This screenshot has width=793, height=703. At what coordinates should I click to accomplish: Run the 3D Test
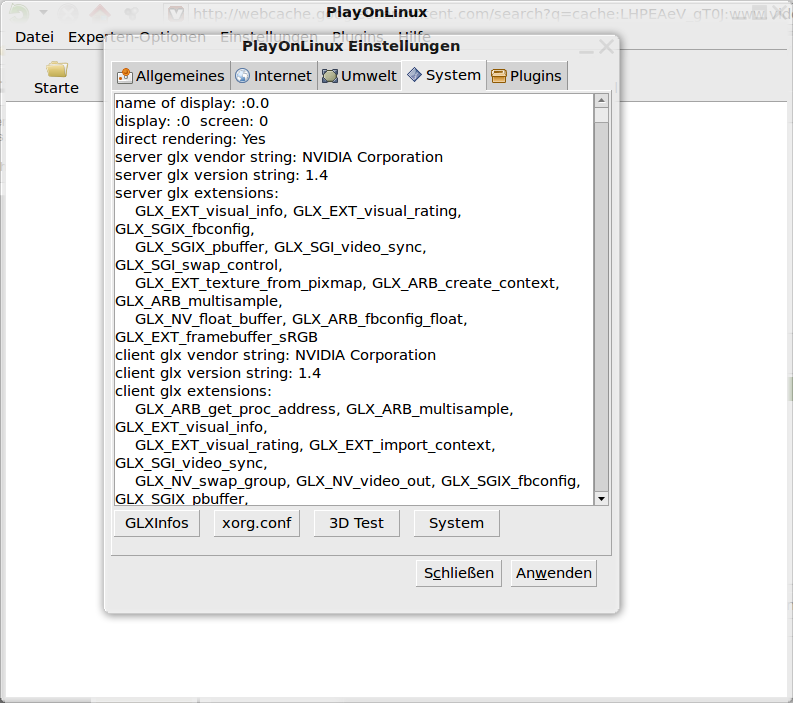[357, 523]
